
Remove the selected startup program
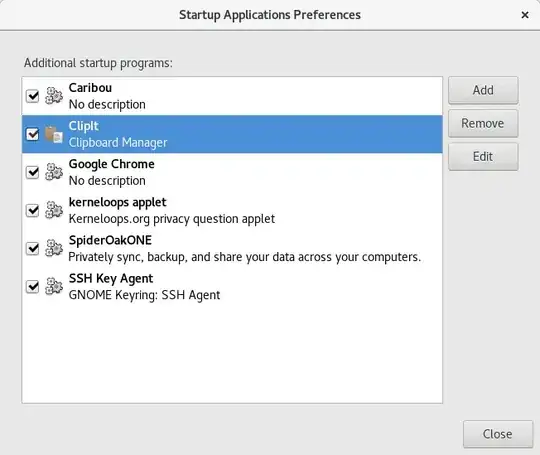coord(483,123)
